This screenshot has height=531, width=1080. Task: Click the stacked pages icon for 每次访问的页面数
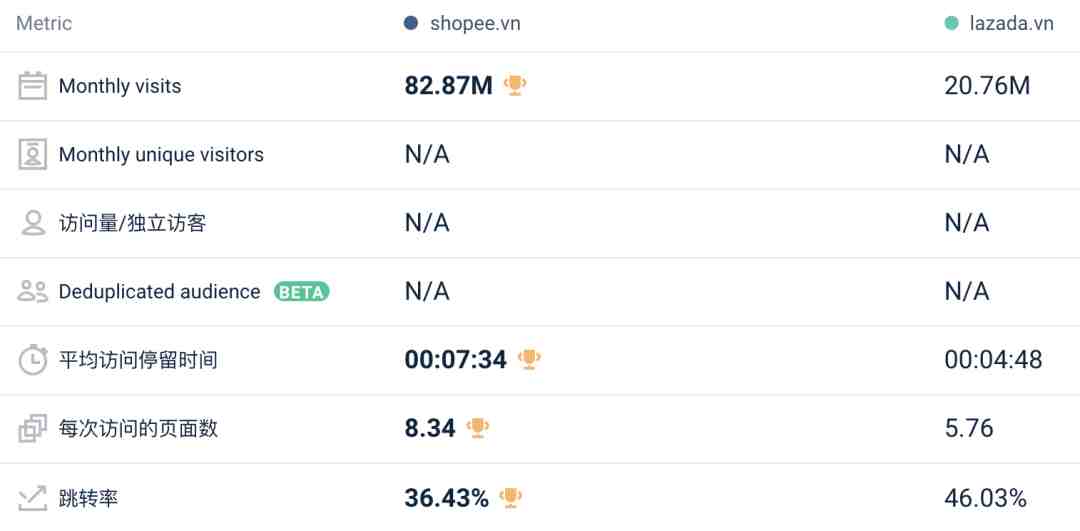coord(33,429)
